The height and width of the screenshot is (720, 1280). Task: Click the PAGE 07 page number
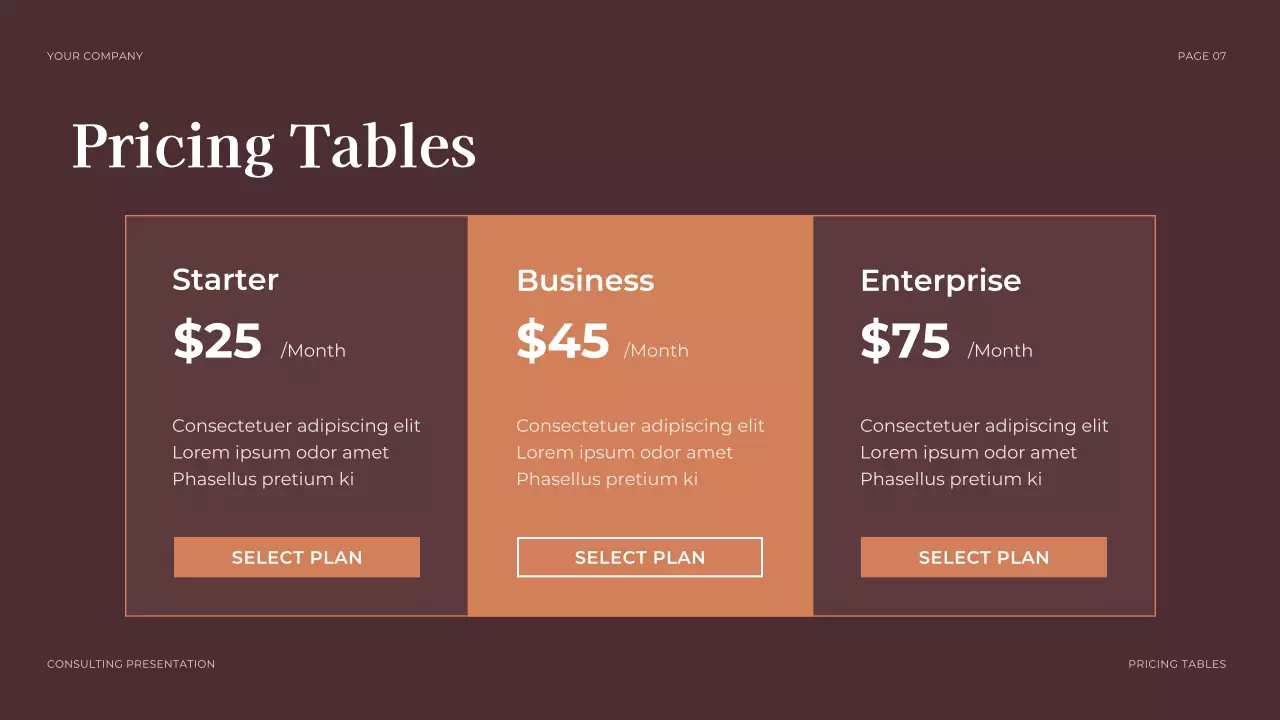[1202, 56]
